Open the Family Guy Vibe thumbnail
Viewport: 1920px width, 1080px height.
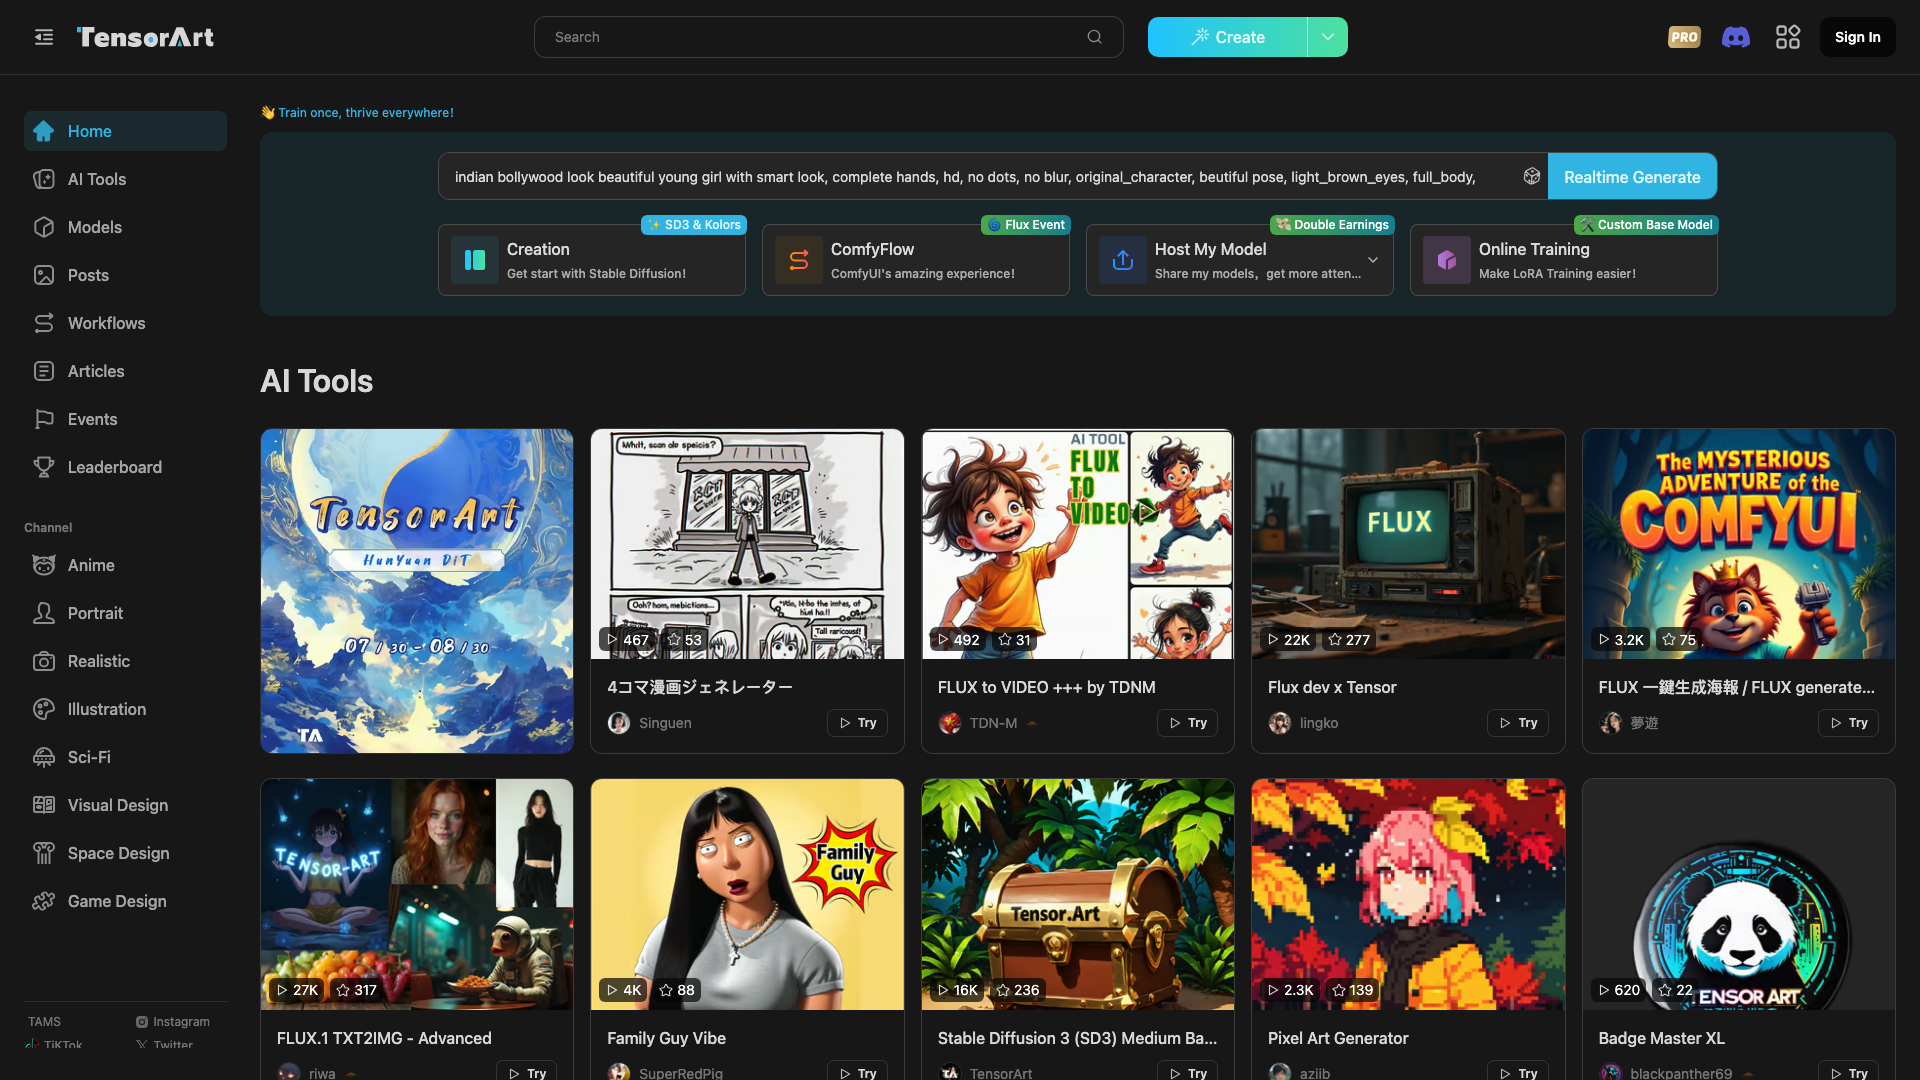click(x=747, y=894)
